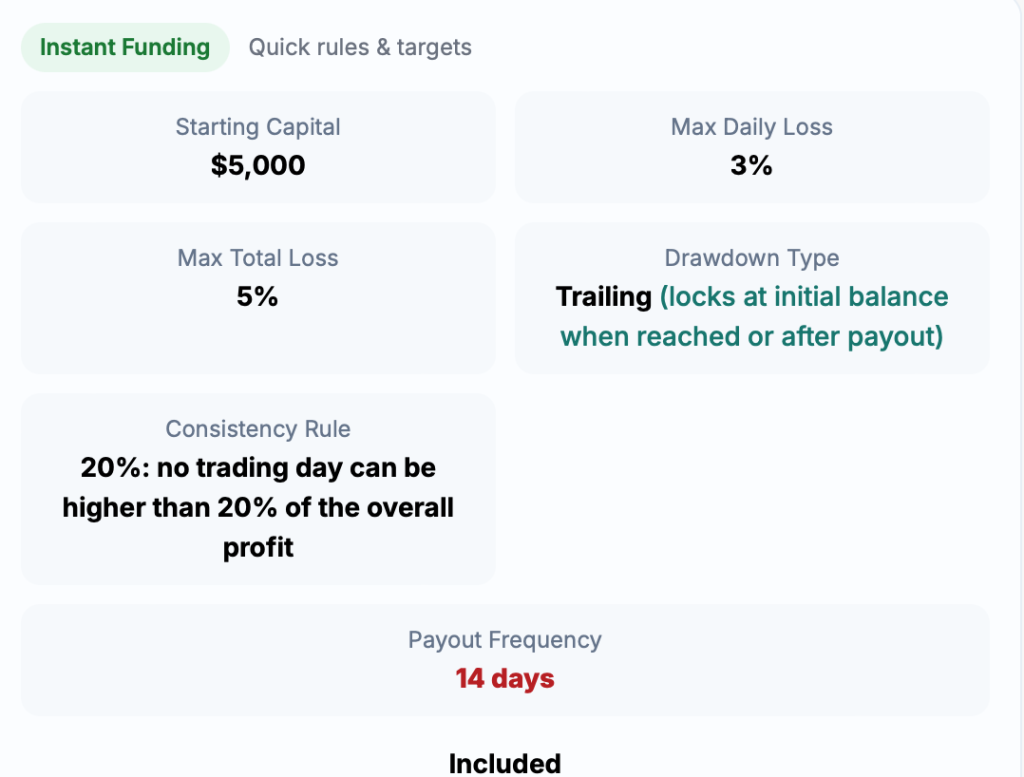
Task: Click green 'when reached or after payout' line
Action: coord(751,336)
